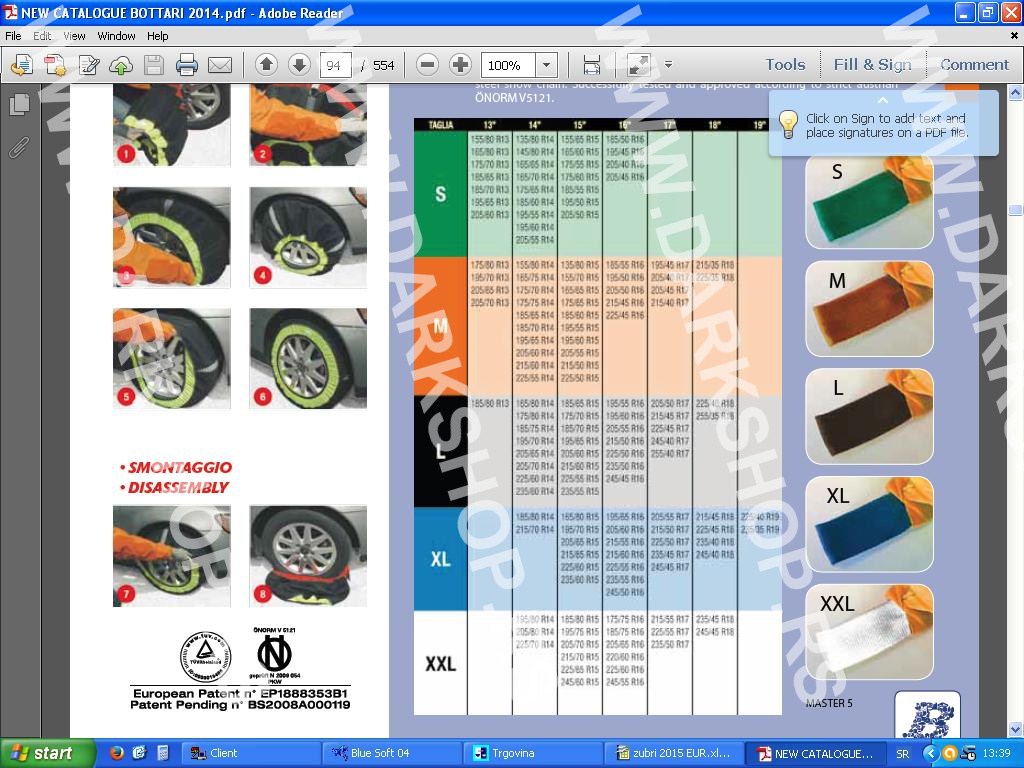1024x768 pixels.
Task: Collapse the Sign tip popup chevron
Action: pyautogui.click(x=883, y=100)
